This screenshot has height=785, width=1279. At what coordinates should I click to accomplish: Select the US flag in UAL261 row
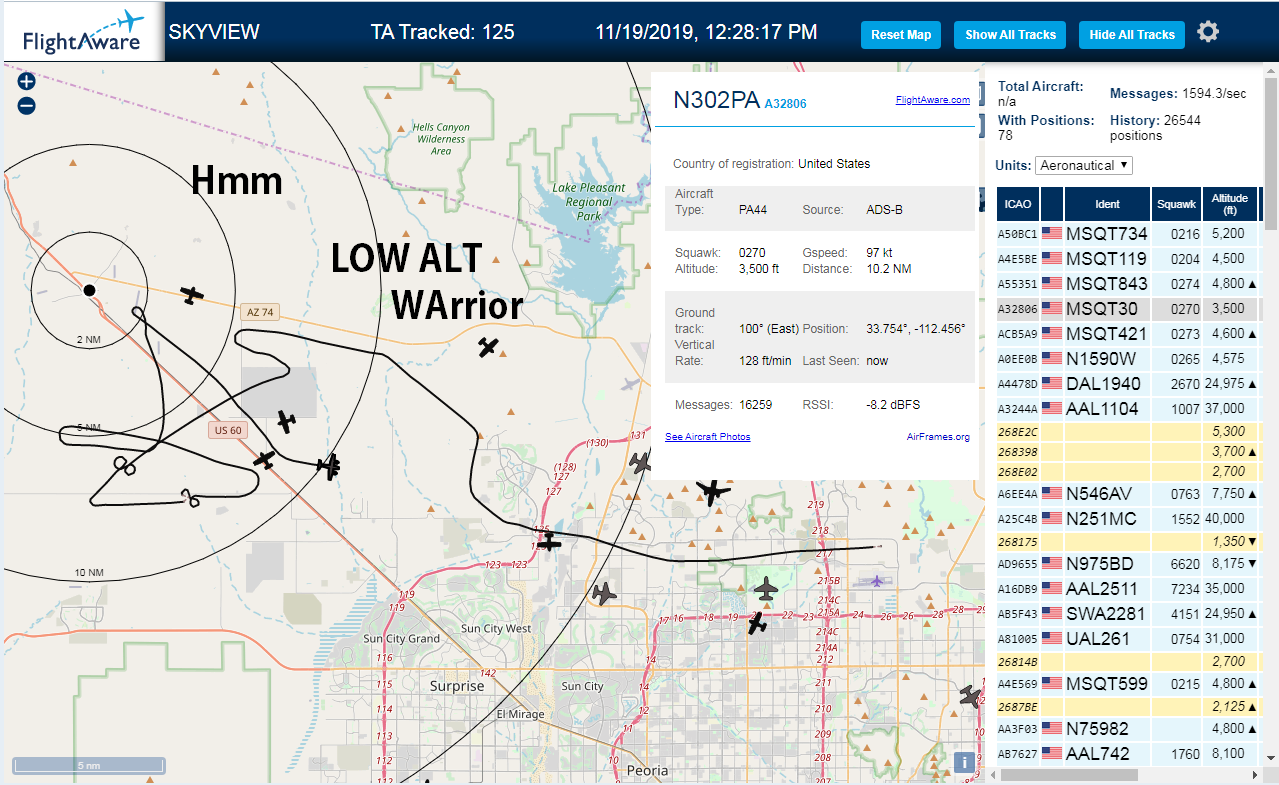coord(1052,638)
